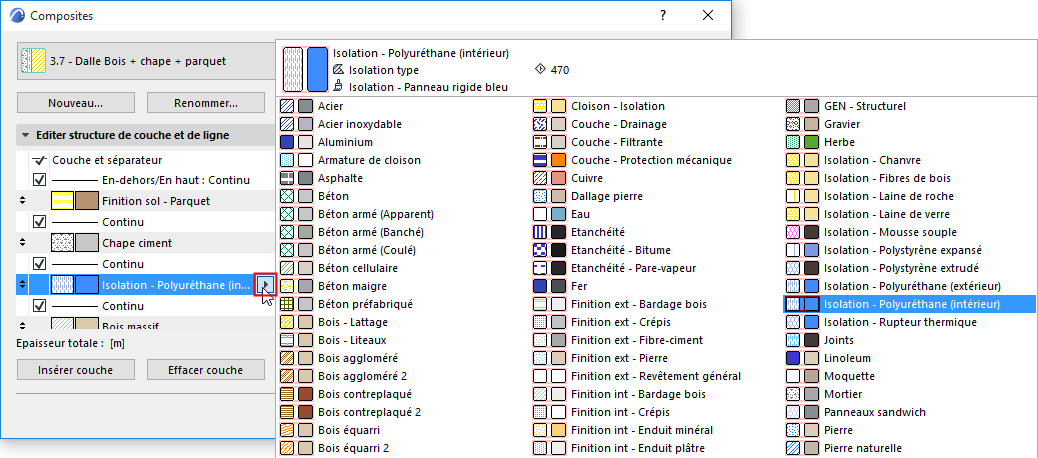Choose Asphalte material

pos(340,178)
